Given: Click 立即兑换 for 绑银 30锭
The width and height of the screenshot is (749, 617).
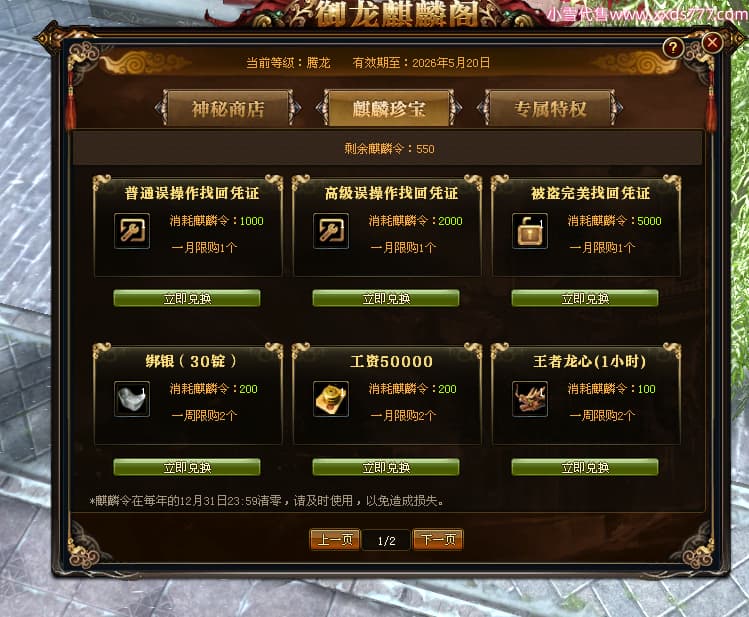Looking at the screenshot, I should point(187,467).
